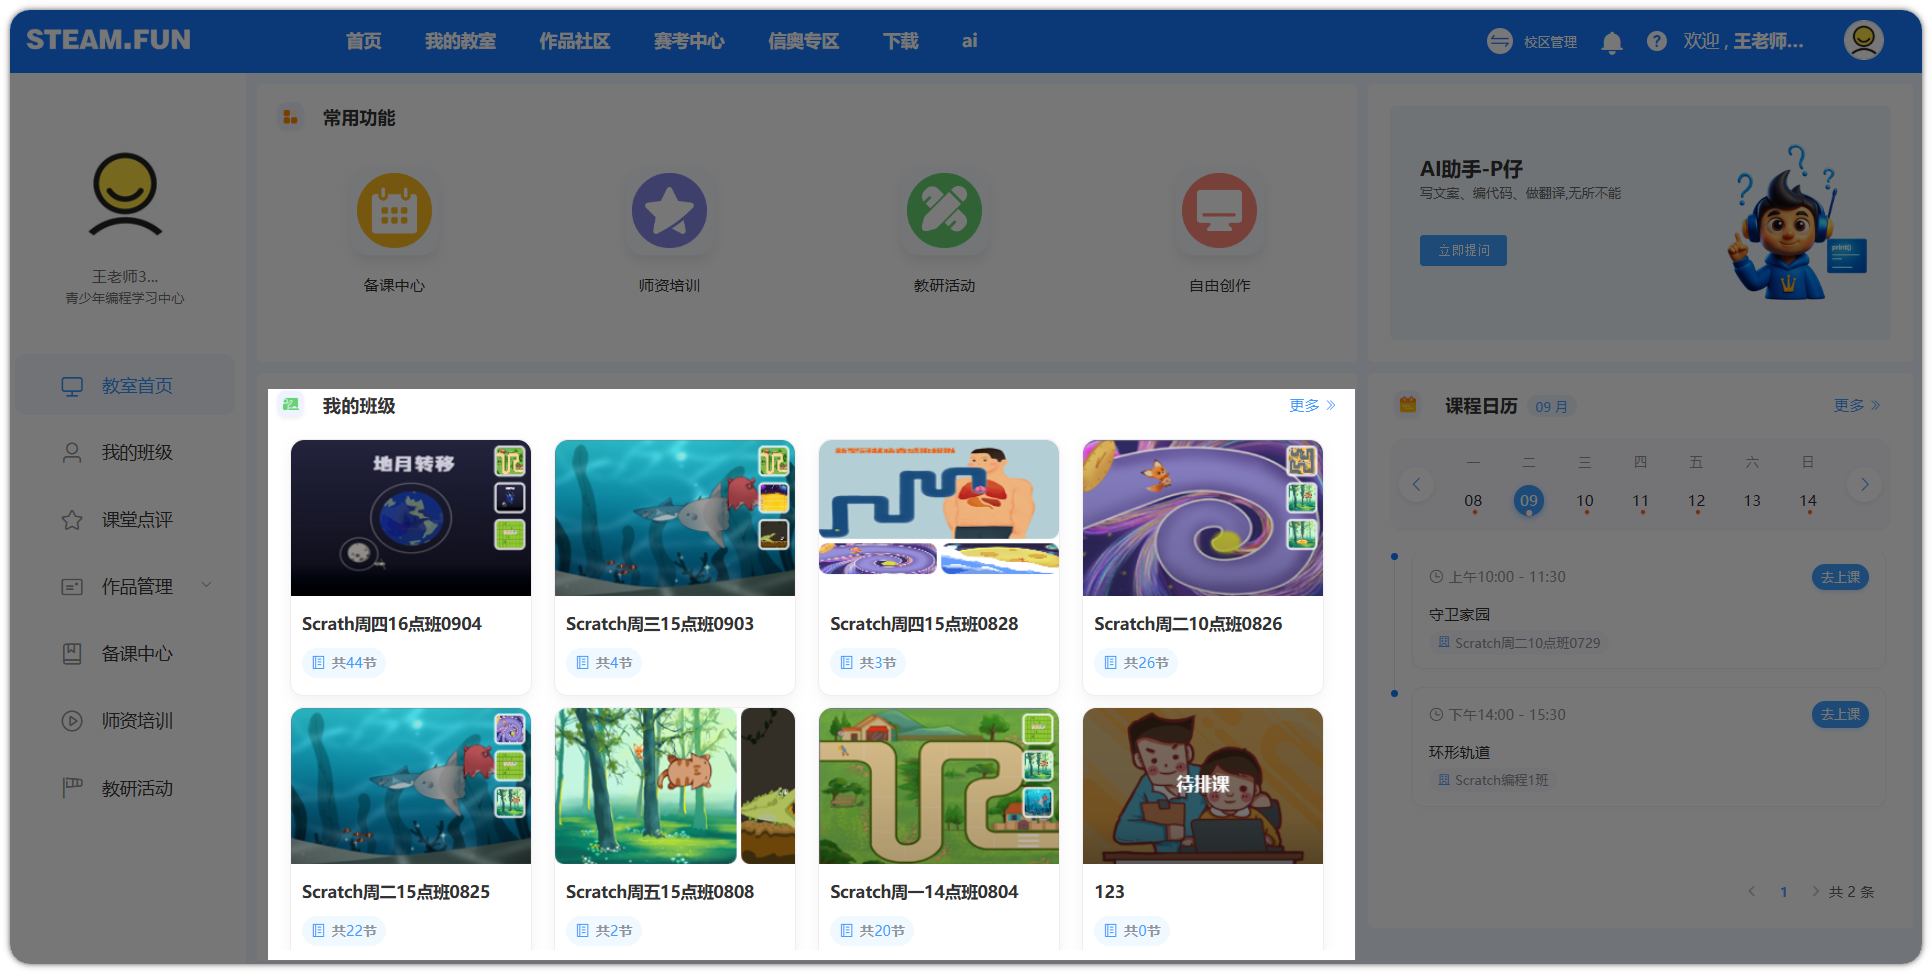This screenshot has height=974, width=1932.
Task: Open class Scrath周四16点班0904 thumbnail
Action: tap(411, 518)
